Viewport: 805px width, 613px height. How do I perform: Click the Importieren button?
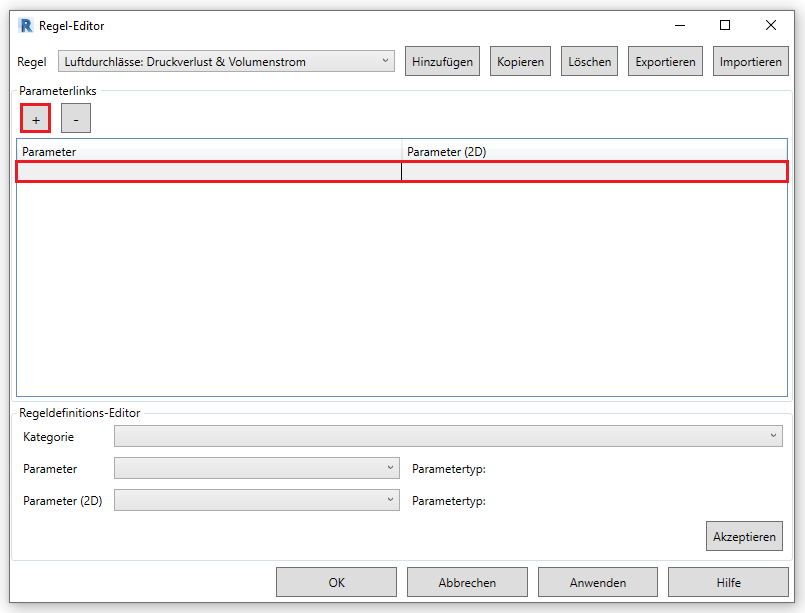point(750,62)
